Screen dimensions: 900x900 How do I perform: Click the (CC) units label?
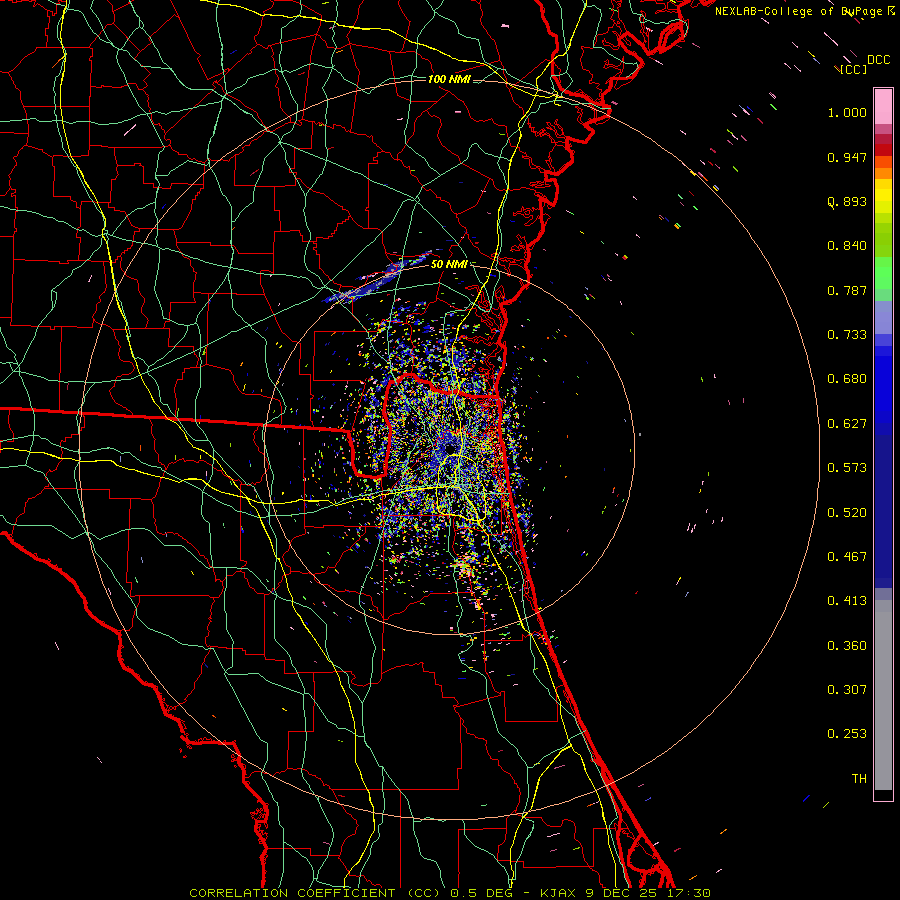click(x=854, y=69)
